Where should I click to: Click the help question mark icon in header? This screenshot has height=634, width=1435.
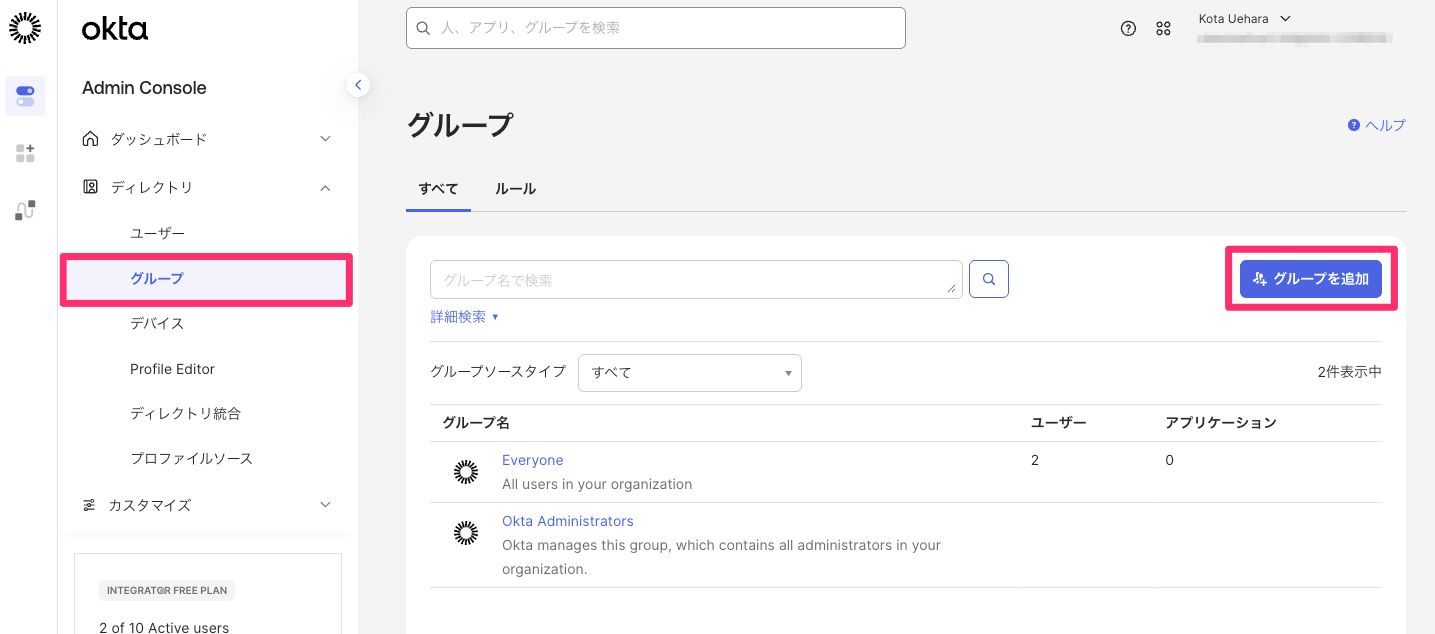tap(1128, 29)
